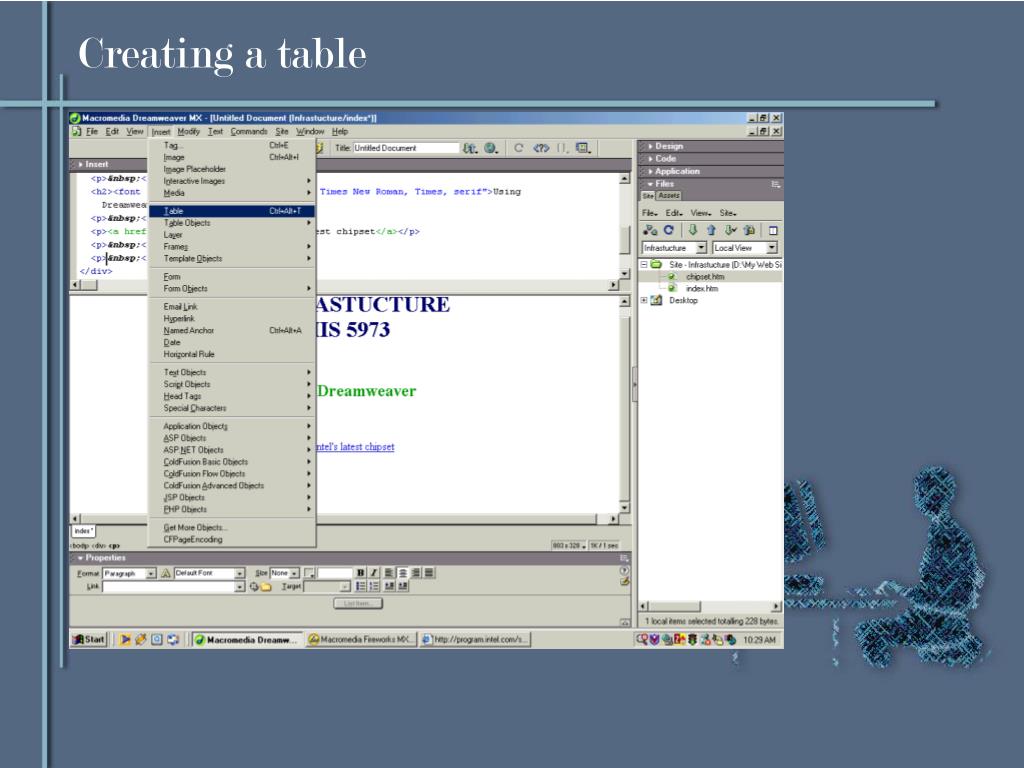Switch to program.intel.com browser taskbar button
This screenshot has height=768, width=1024.
tap(475, 639)
